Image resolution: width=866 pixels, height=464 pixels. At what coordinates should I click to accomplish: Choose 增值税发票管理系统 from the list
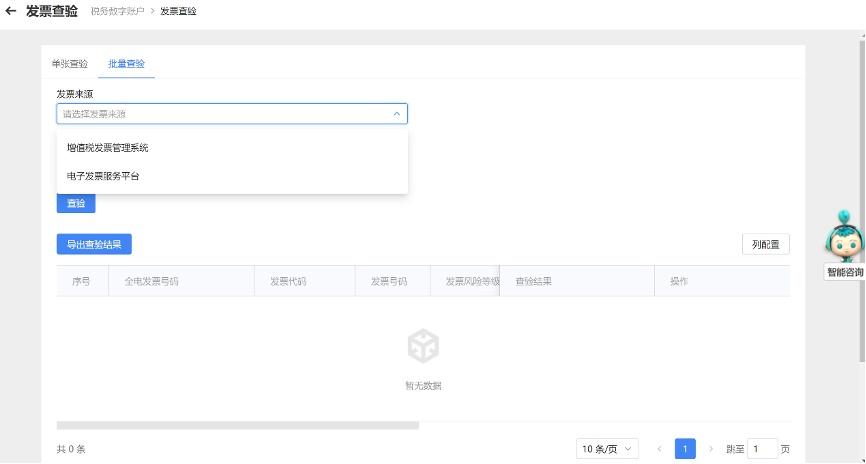(108, 148)
